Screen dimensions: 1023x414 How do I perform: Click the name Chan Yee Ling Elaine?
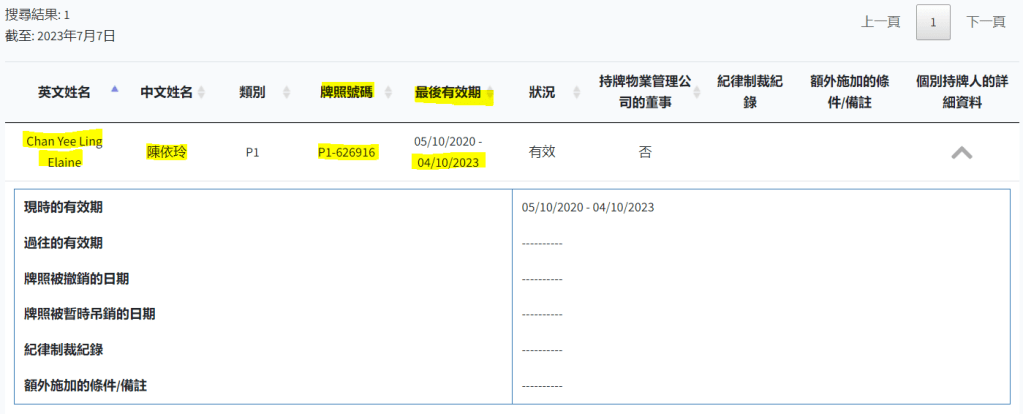pyautogui.click(x=64, y=151)
